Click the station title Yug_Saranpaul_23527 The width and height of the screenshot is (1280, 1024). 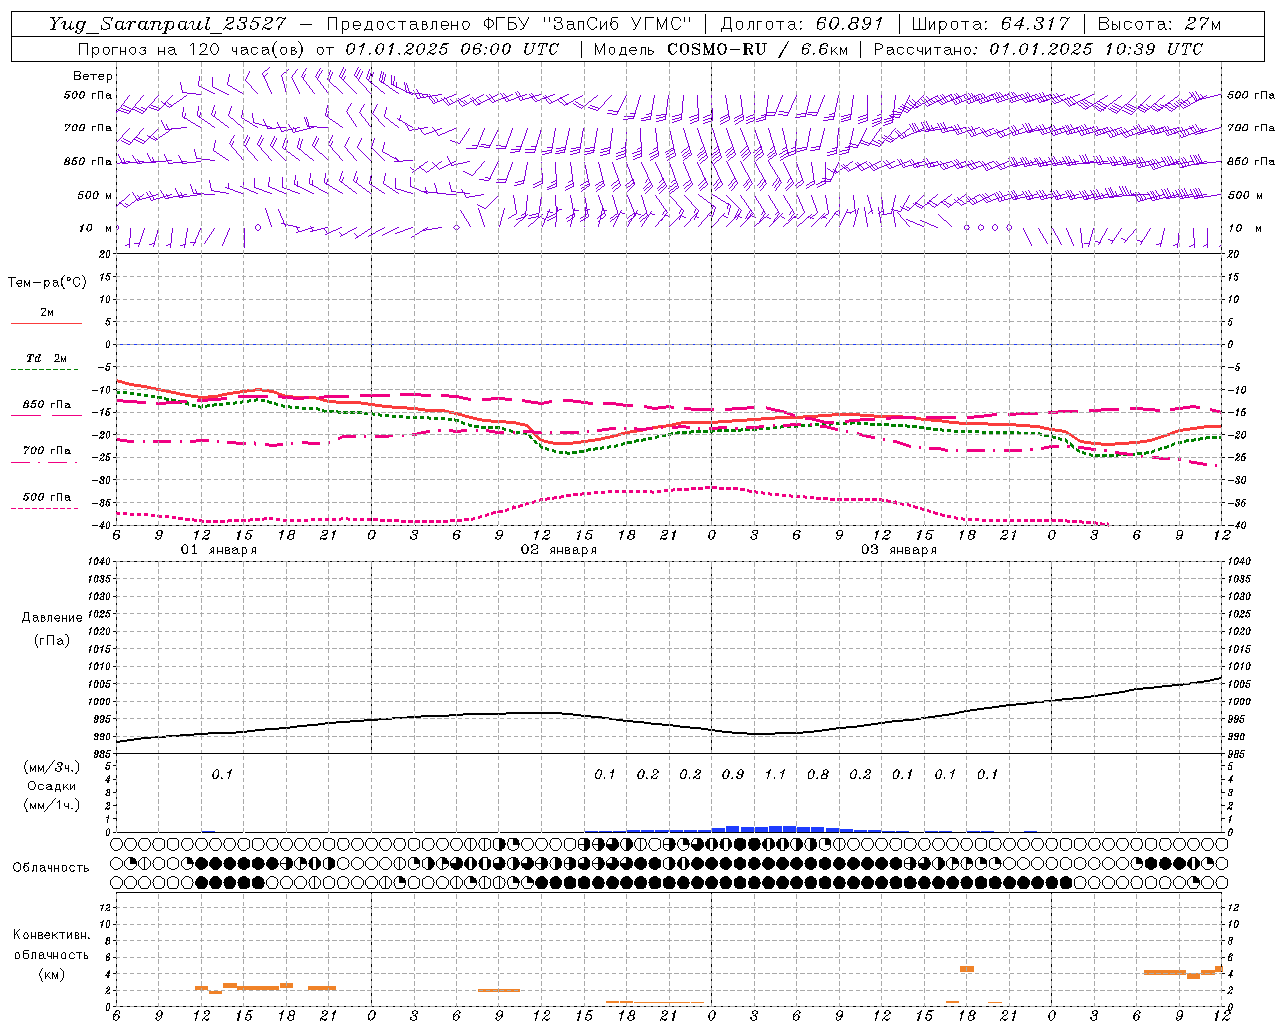(x=167, y=24)
